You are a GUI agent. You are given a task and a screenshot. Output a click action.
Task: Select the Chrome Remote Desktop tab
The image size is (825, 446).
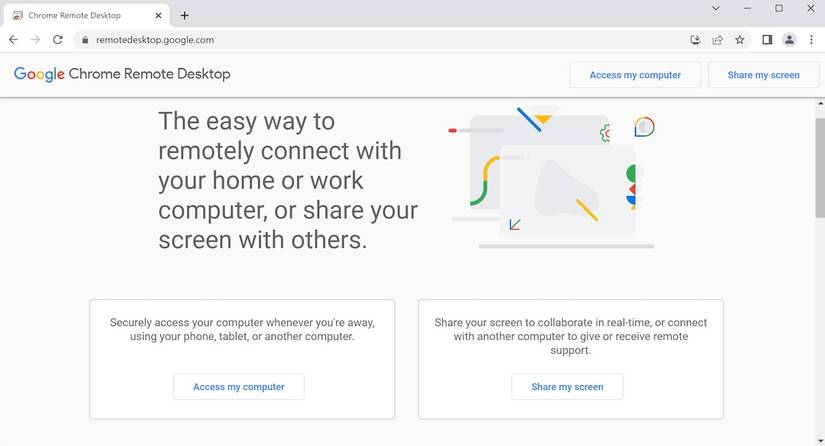coord(86,16)
